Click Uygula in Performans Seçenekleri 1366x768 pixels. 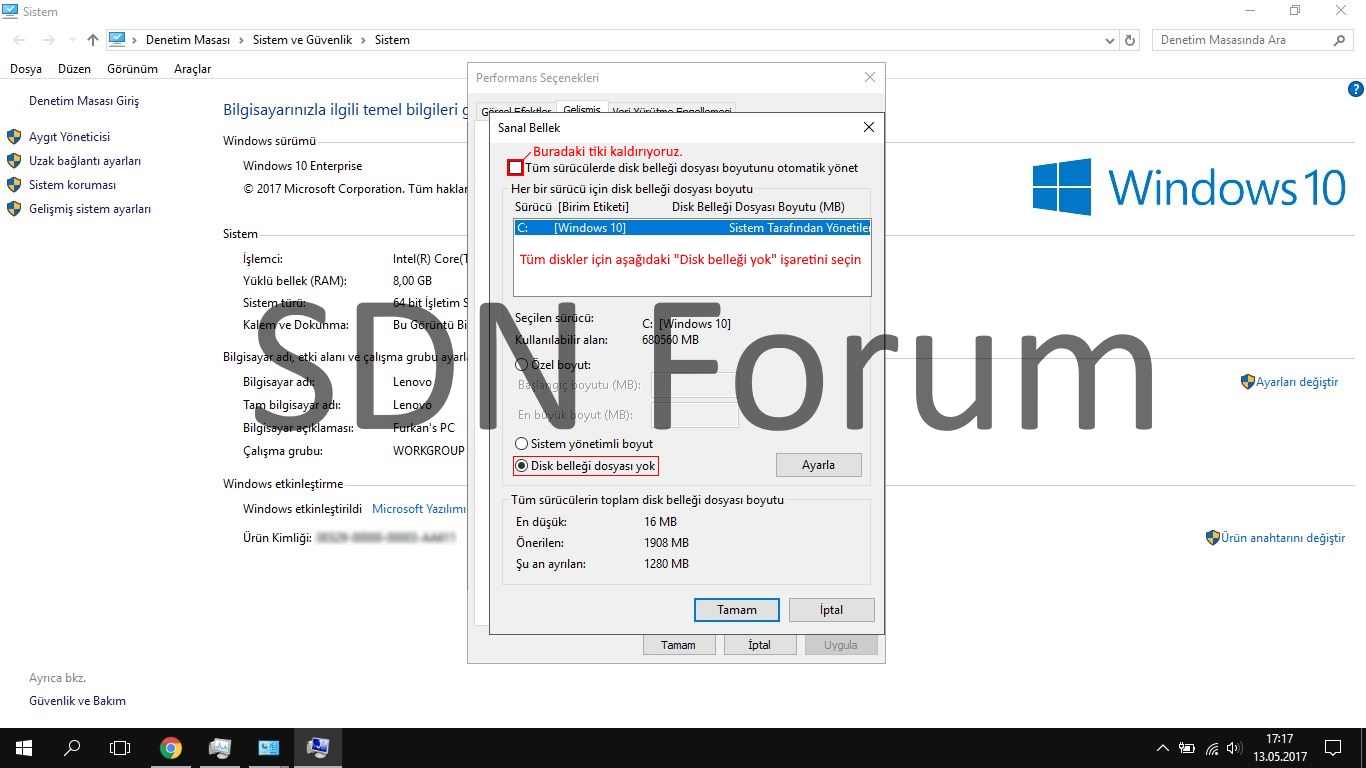click(x=841, y=645)
